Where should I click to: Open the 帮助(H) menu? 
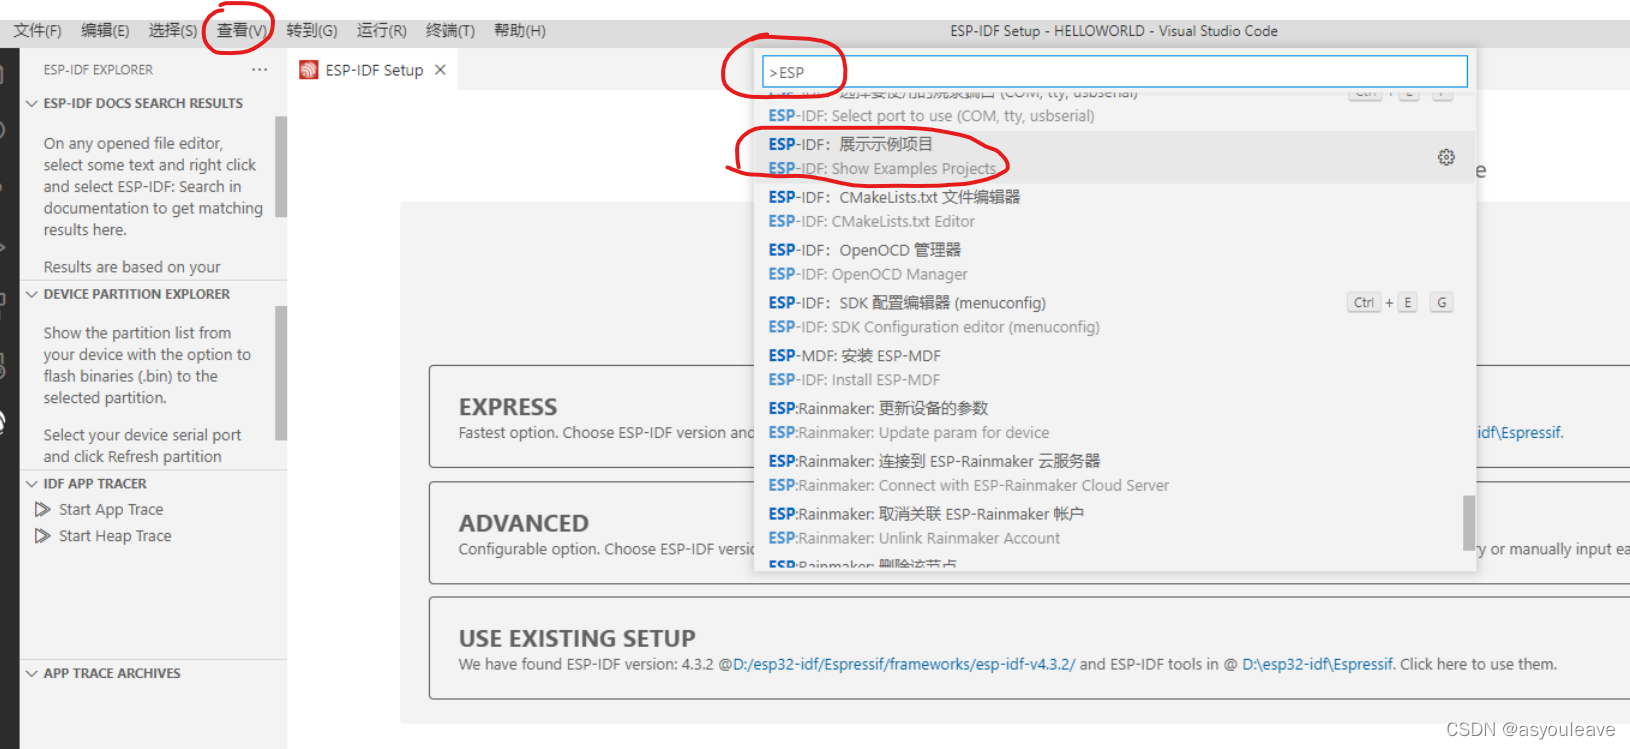pos(520,31)
